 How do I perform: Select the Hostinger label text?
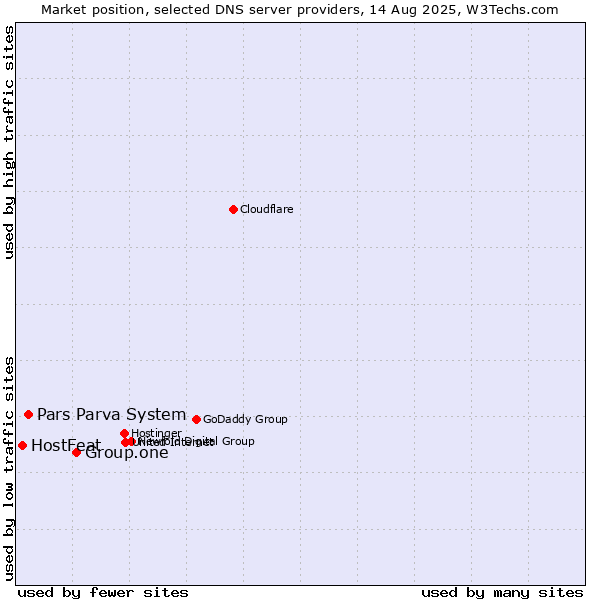(157, 433)
